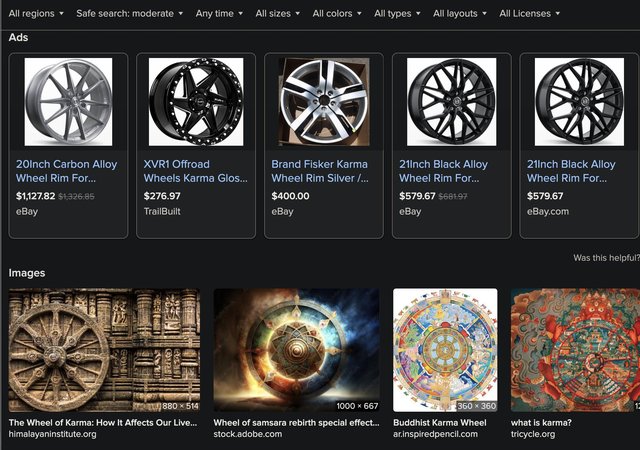This screenshot has width=640, height=450.
Task: Open the eBay.com 21Inch Black Alloy link
Action: click(571, 171)
